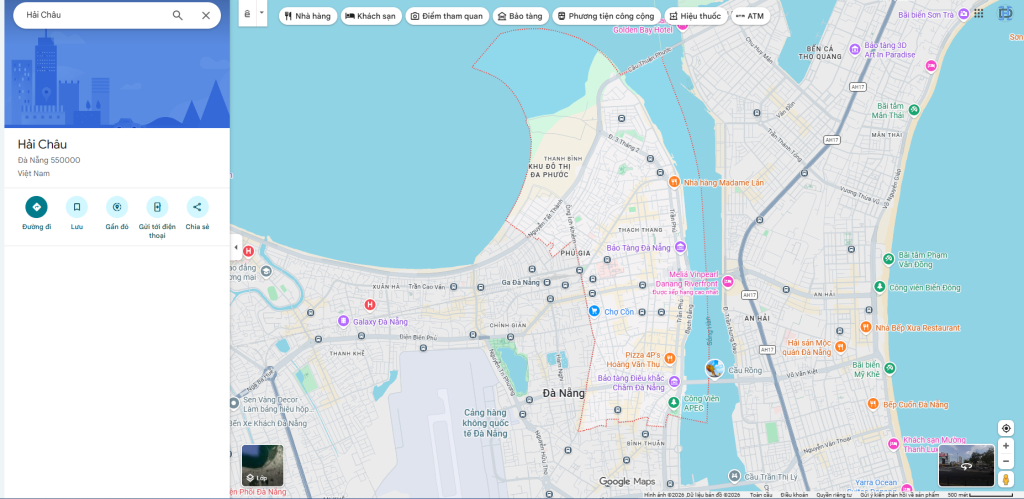Center map on my location
Viewport: 1024px width, 499px height.
[x=1005, y=428]
